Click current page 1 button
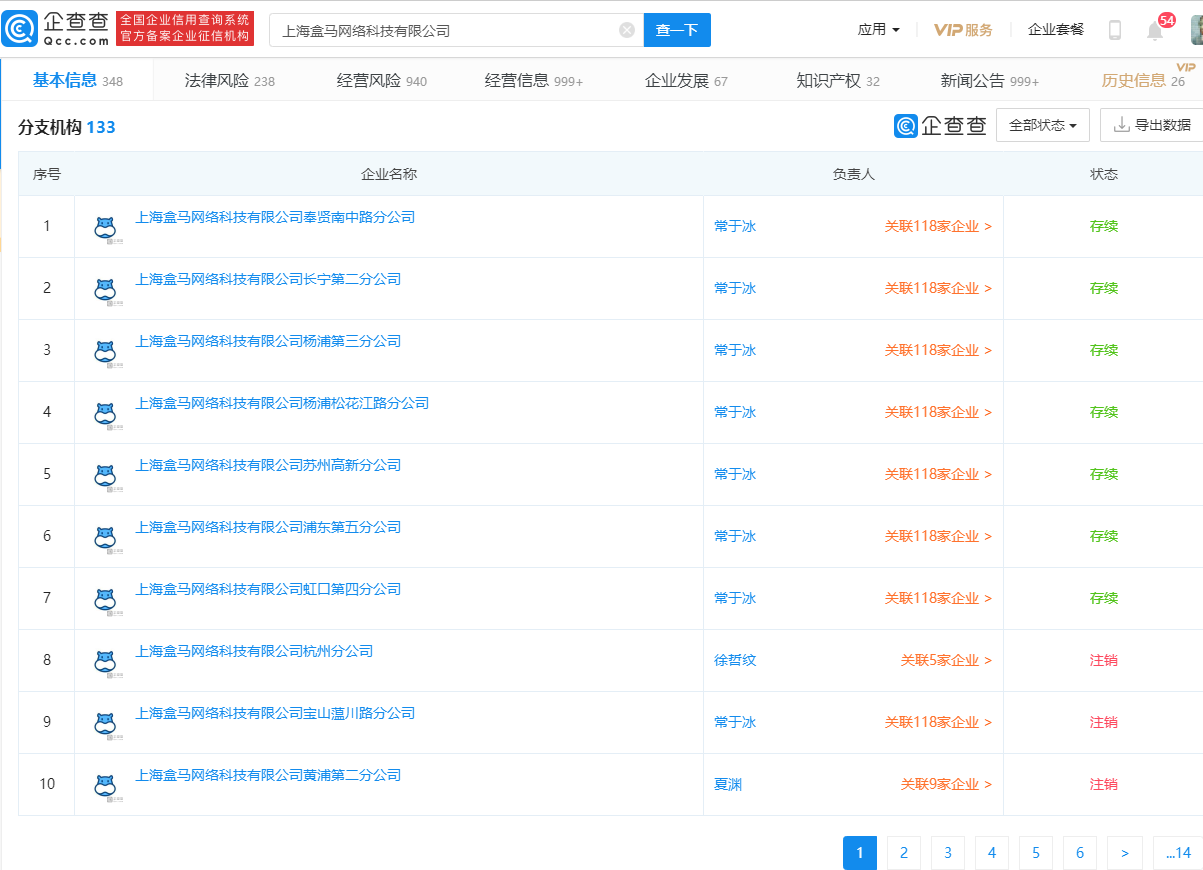1203x870 pixels. pos(860,853)
